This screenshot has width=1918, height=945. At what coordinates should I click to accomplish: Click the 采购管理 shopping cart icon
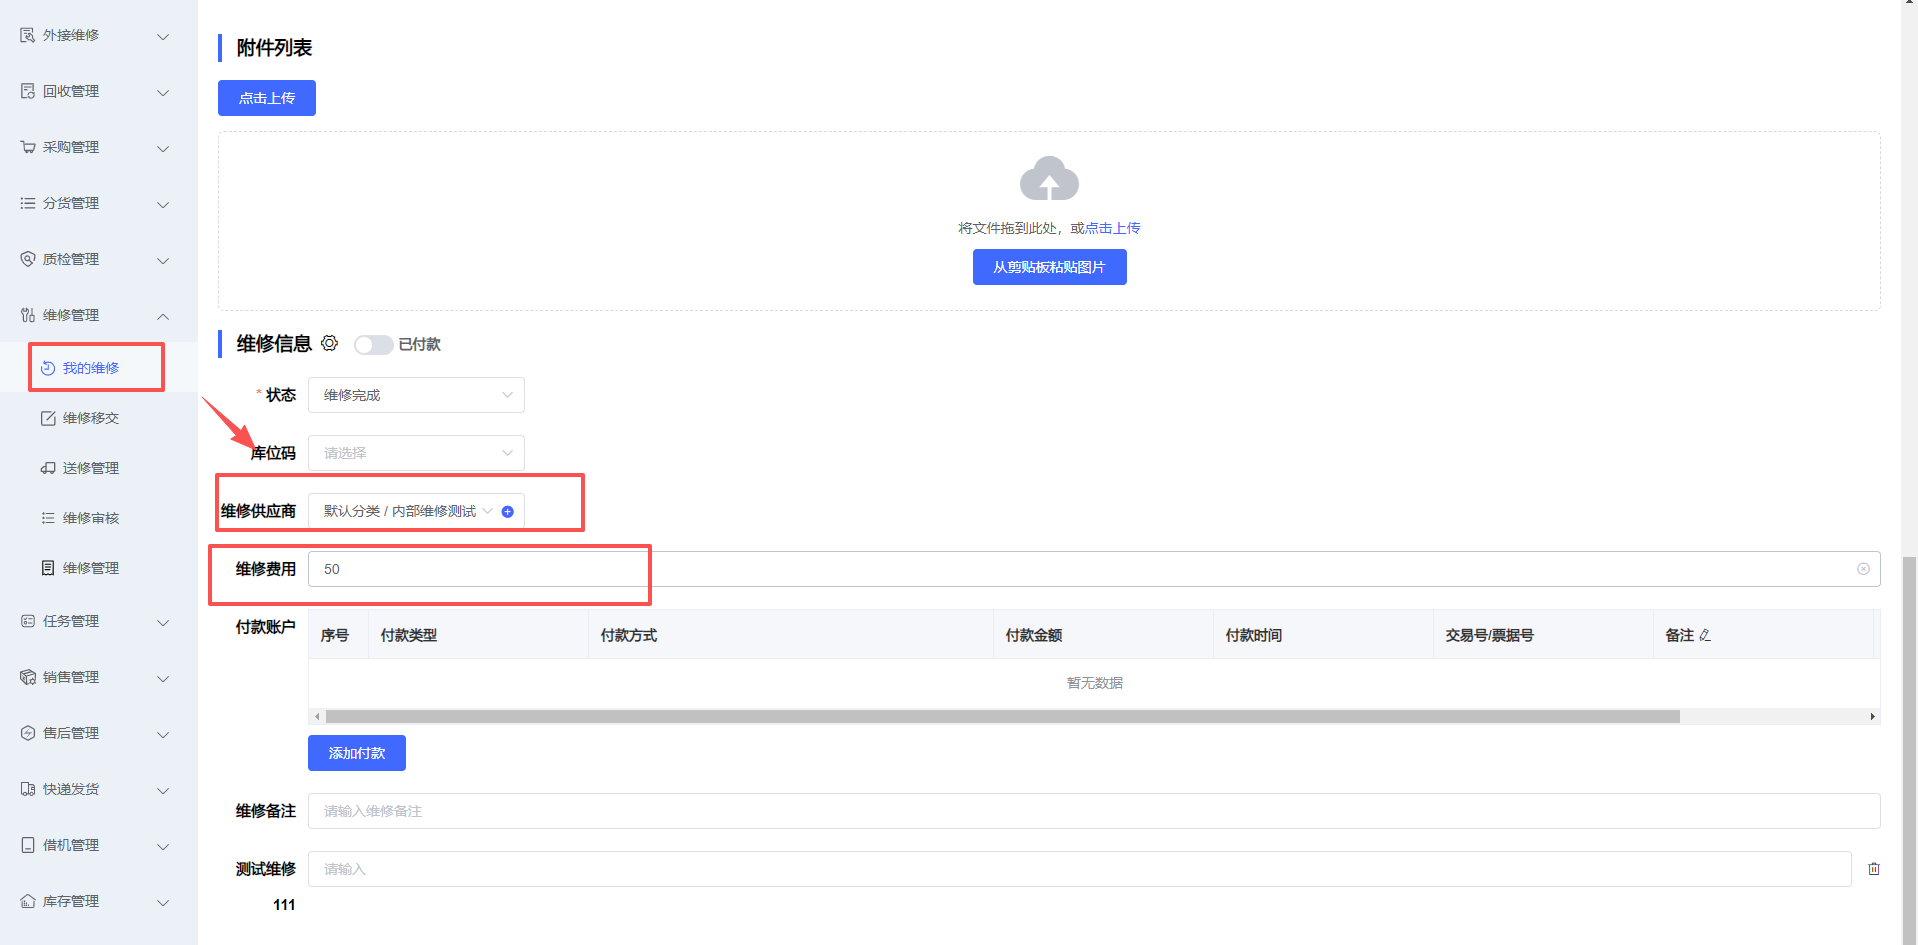[x=28, y=147]
